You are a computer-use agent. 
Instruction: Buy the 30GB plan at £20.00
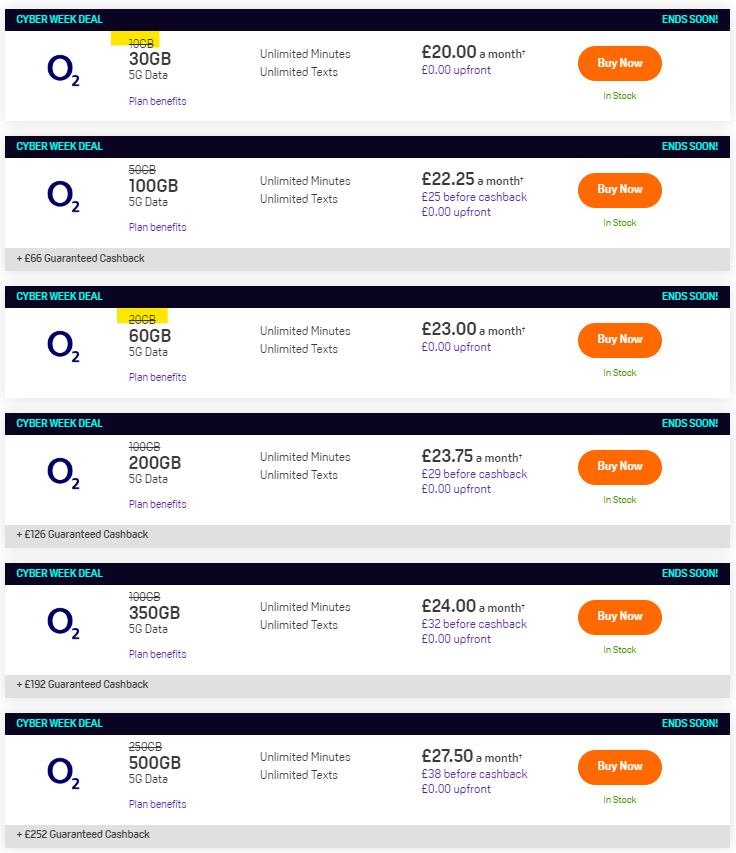620,63
